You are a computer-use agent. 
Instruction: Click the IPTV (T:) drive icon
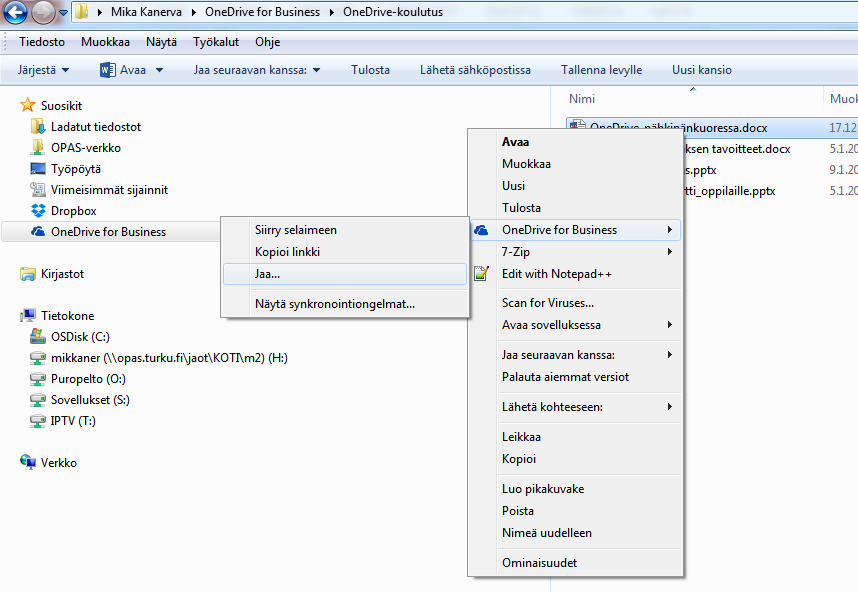[x=38, y=421]
